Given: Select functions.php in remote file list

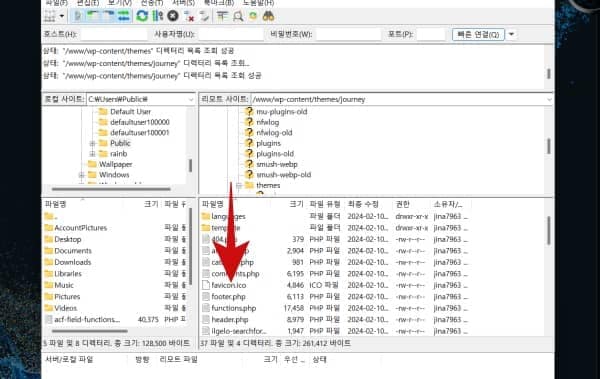Looking at the screenshot, I should pos(233,308).
